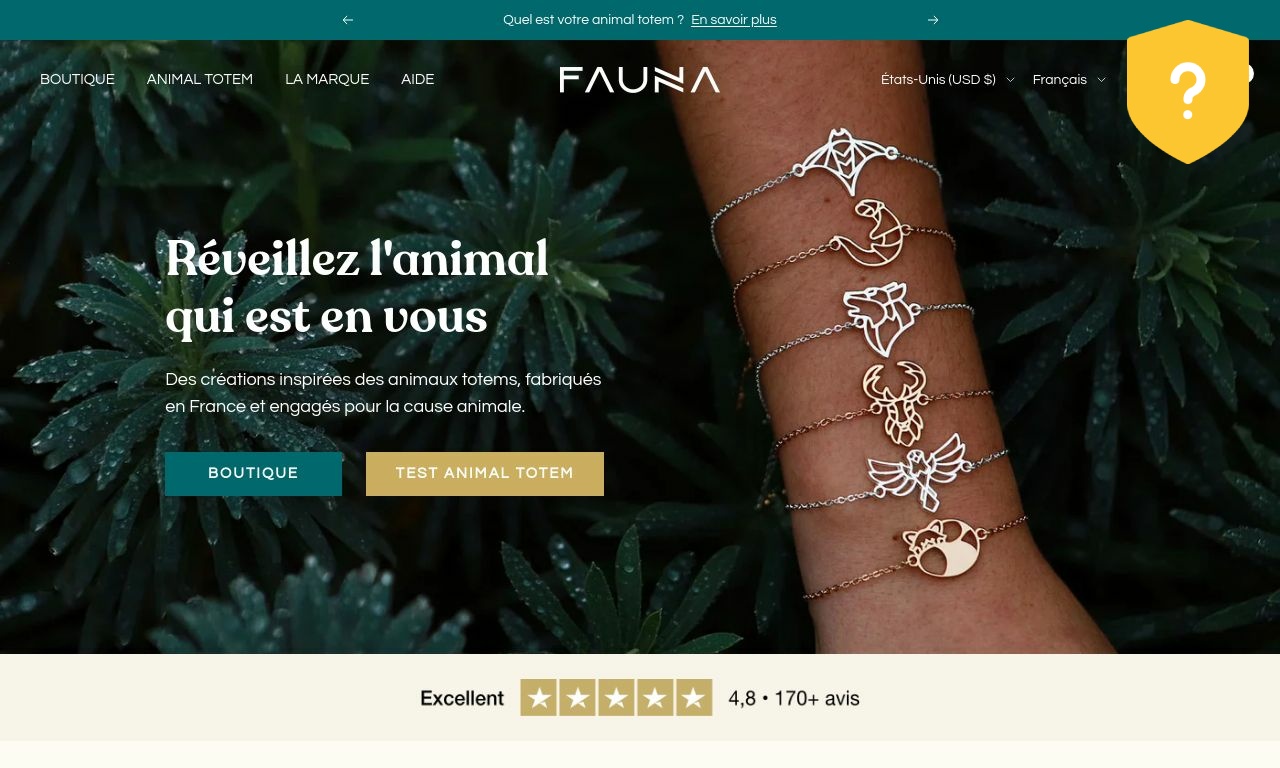Click the Excellent rating label
The image size is (1280, 768).
point(462,698)
